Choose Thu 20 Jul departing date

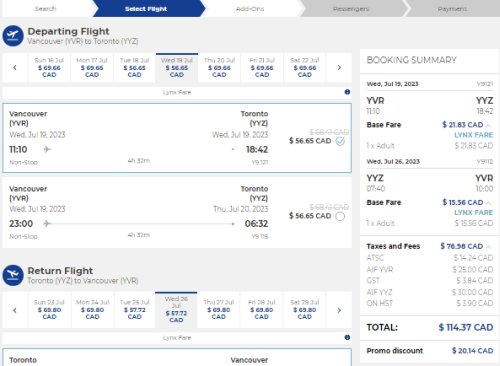tap(219, 68)
